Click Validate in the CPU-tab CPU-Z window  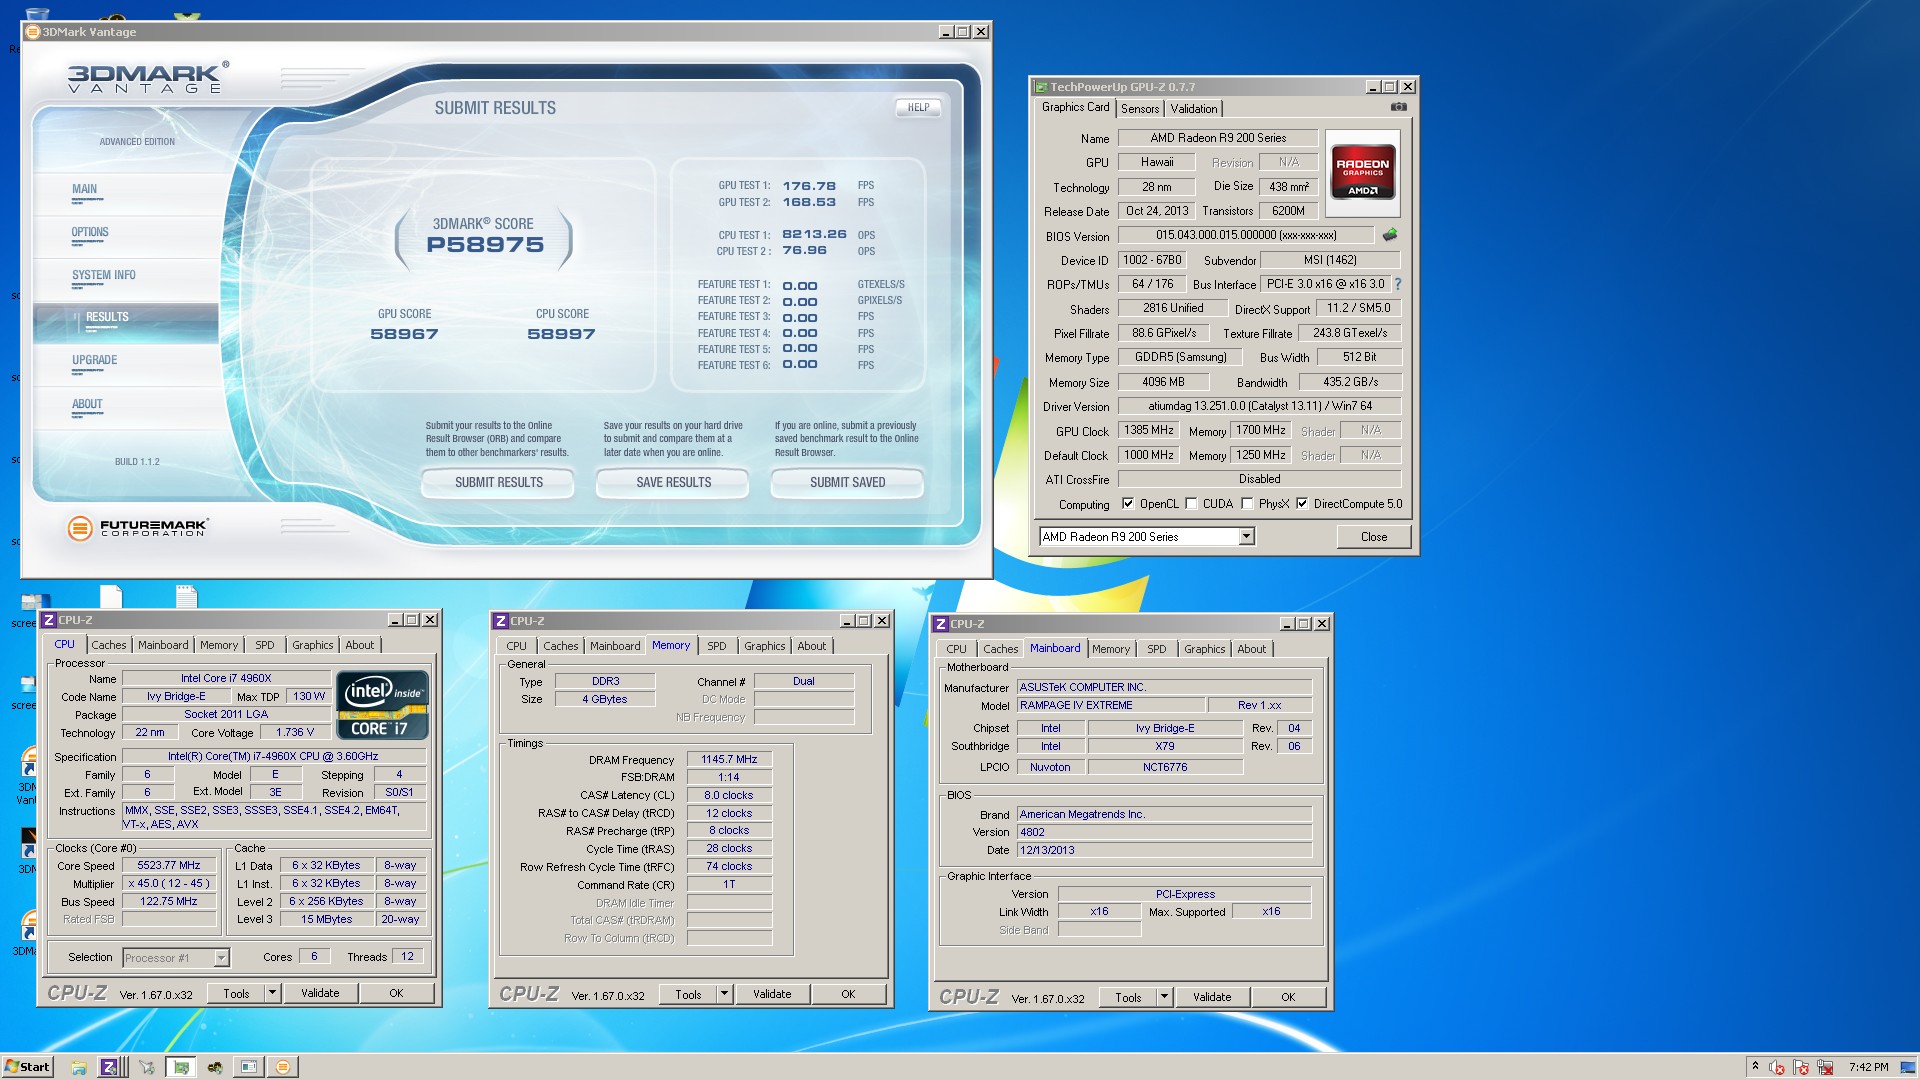(320, 993)
